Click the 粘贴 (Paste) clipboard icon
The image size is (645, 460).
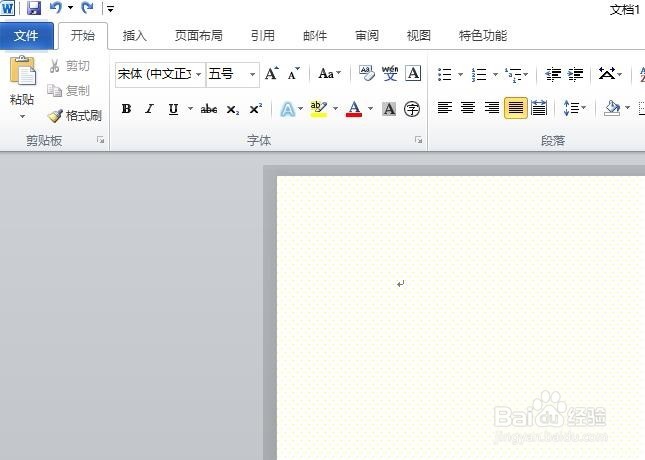click(x=22, y=71)
